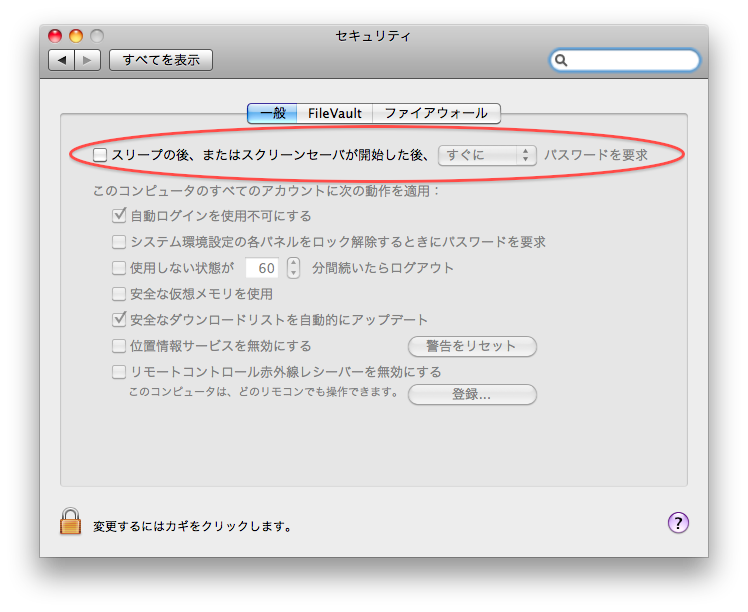The width and height of the screenshot is (748, 612).
Task: Click inside the search field
Action: [x=624, y=61]
